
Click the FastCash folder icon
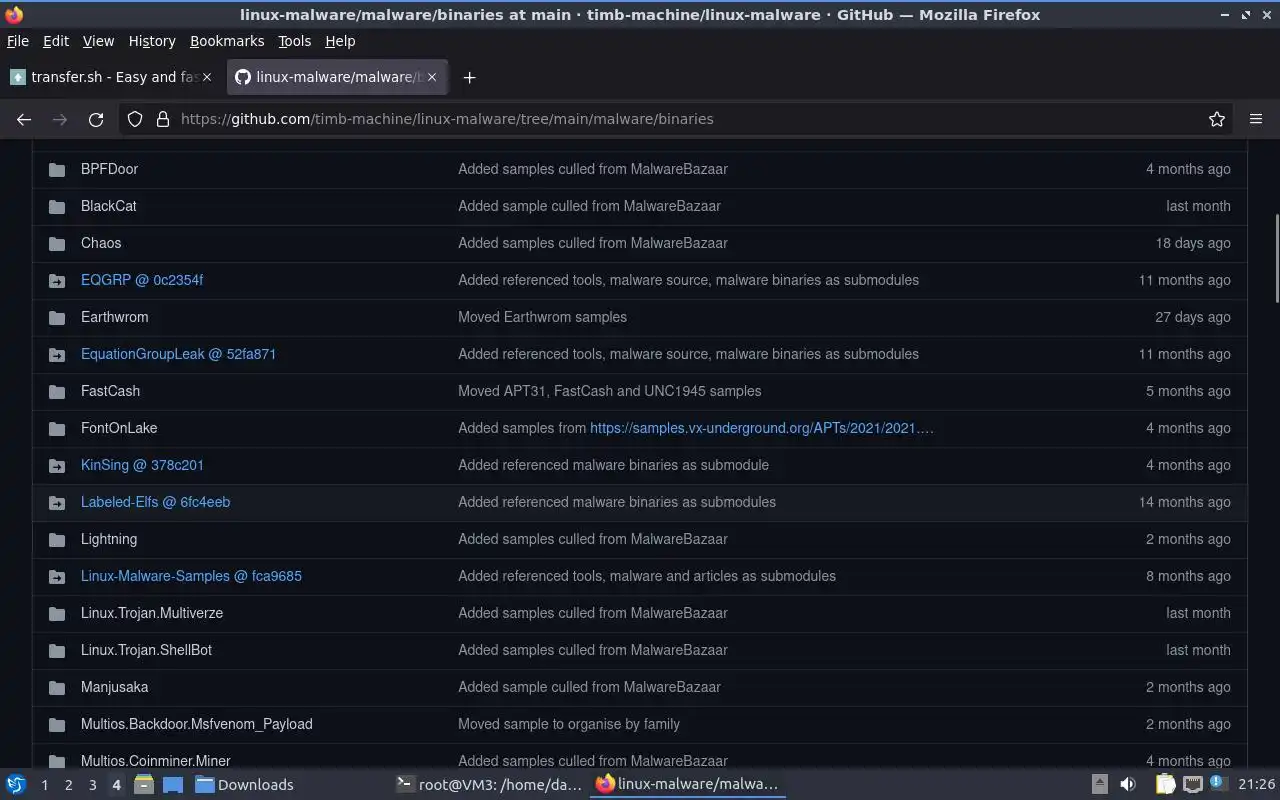click(57, 391)
